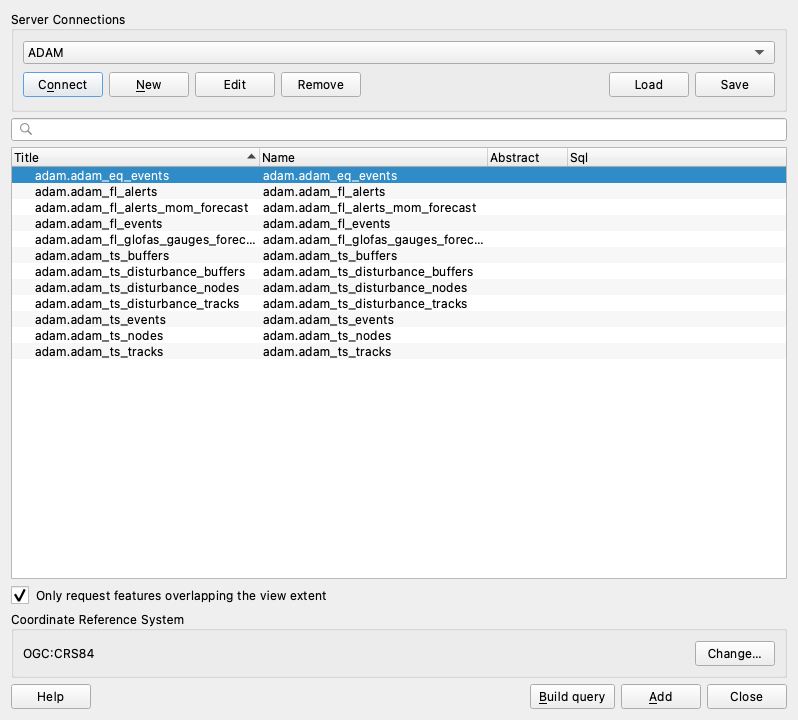
Task: Select adam.adam_eq_events row in Title column
Action: [102, 176]
